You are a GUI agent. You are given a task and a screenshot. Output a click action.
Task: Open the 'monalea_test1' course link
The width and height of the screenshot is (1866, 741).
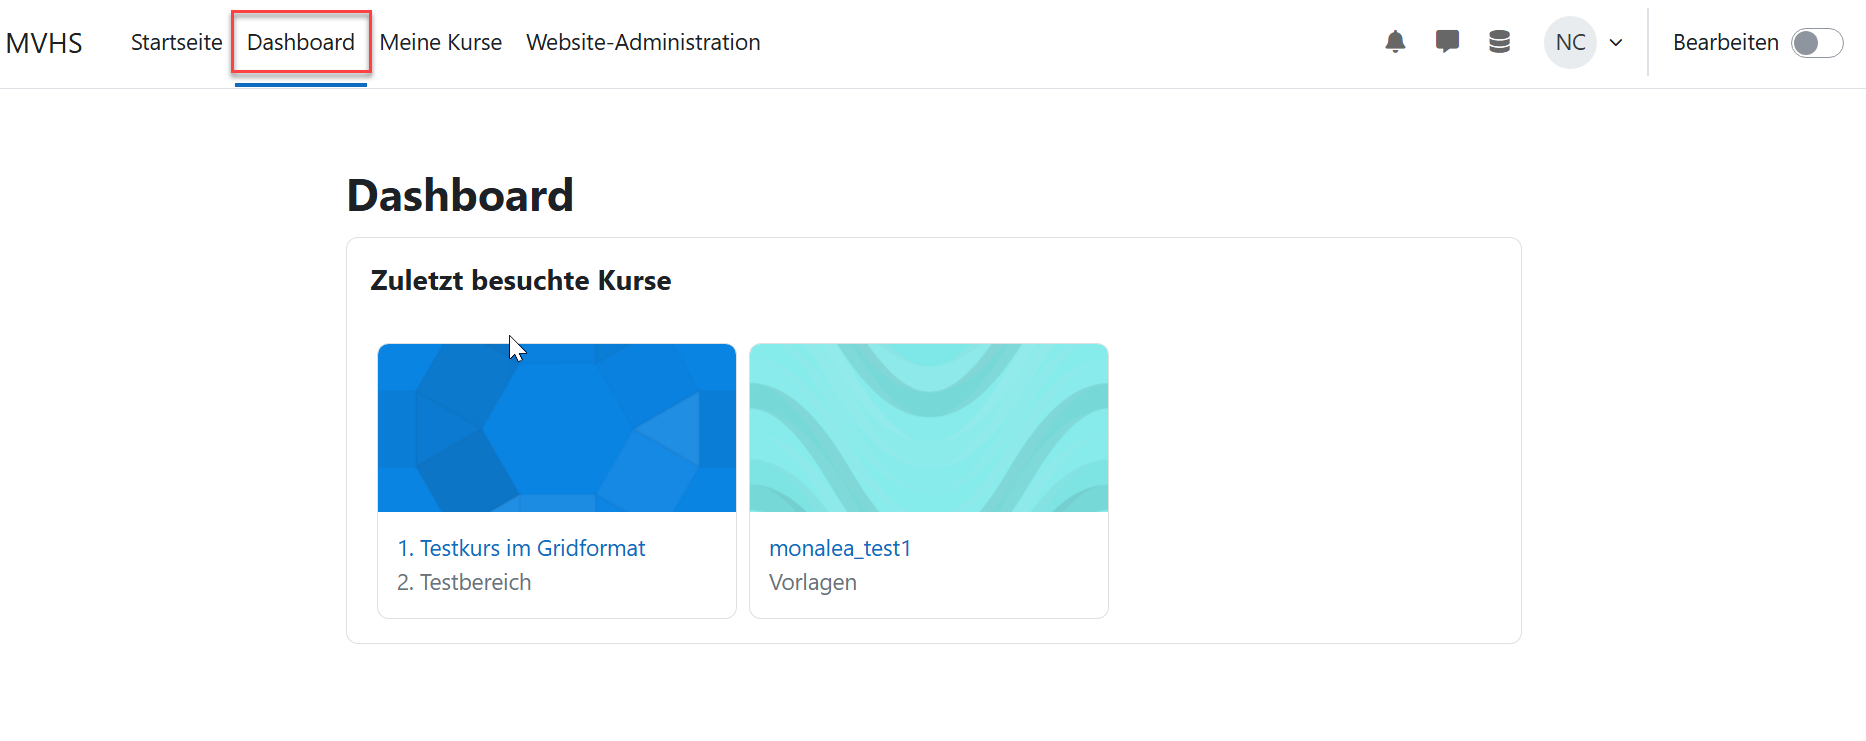coord(840,548)
